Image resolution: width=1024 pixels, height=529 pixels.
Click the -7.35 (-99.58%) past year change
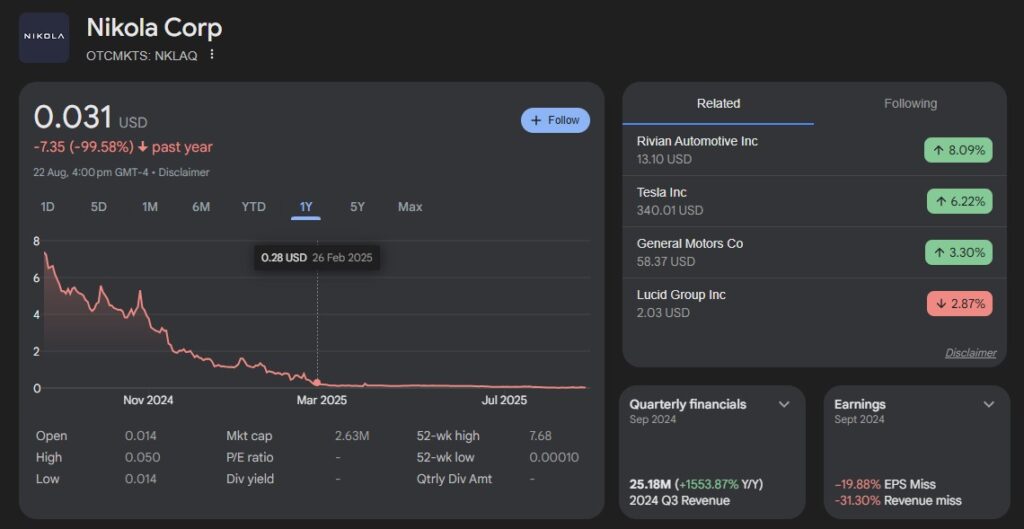coord(123,148)
